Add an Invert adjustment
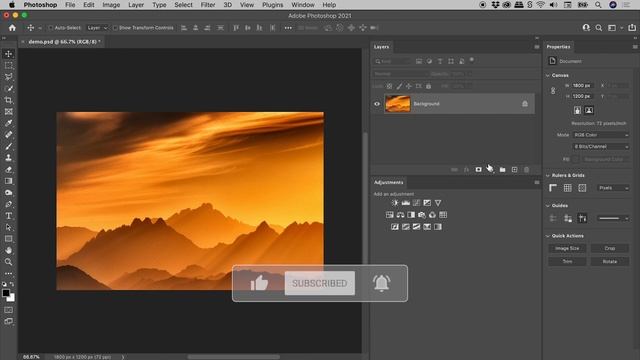Viewport: 640px width, 360px height. (x=395, y=227)
